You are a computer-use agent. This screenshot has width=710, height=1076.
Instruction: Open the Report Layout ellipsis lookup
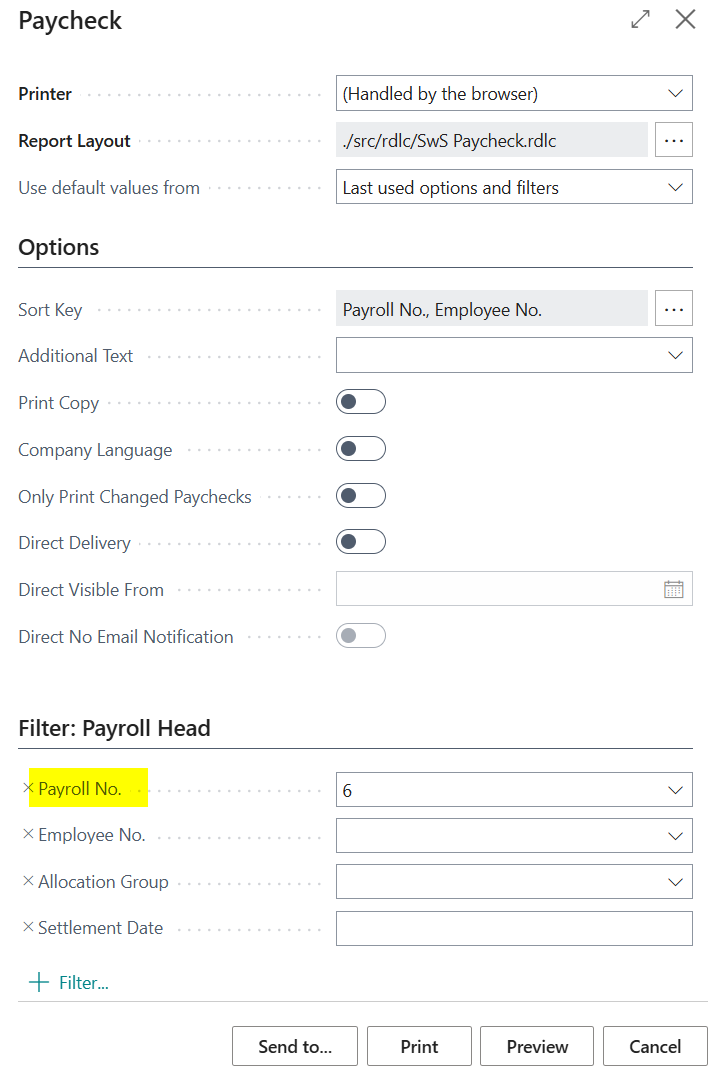pyautogui.click(x=673, y=141)
